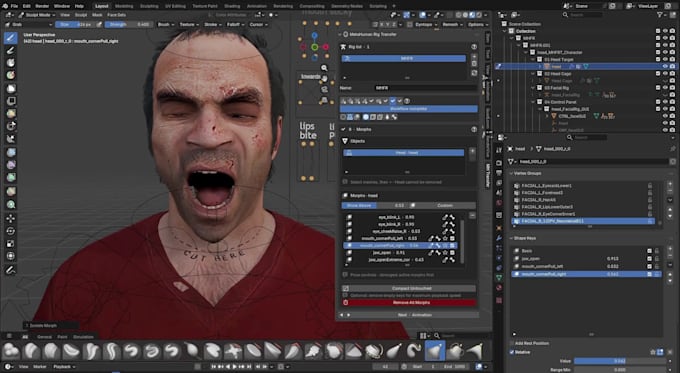Add a new rig with the plus button

point(474,57)
